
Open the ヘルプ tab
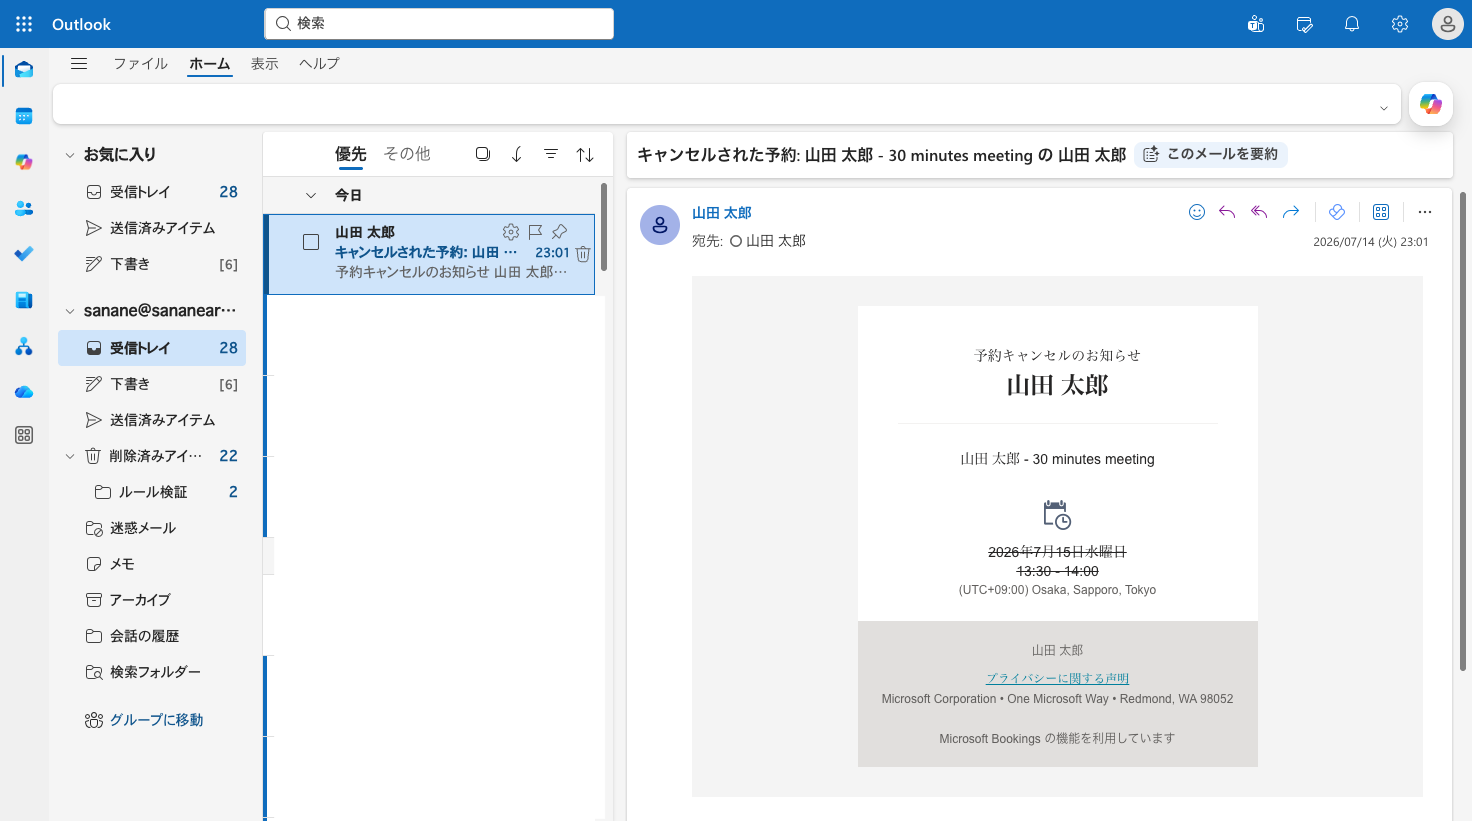319,63
